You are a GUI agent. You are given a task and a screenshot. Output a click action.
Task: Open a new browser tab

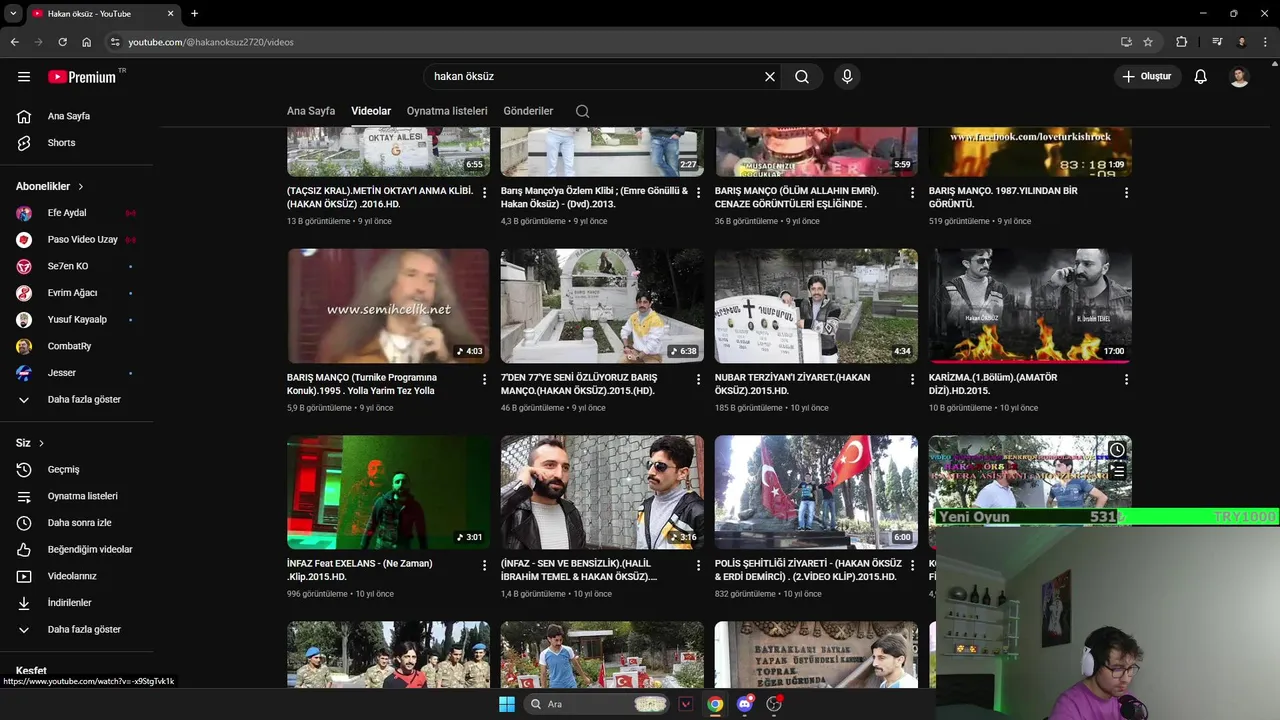[194, 13]
